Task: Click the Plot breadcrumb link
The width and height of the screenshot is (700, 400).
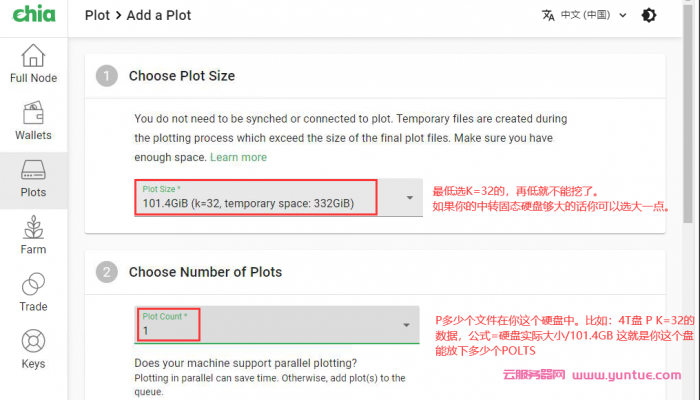Action: coord(98,15)
